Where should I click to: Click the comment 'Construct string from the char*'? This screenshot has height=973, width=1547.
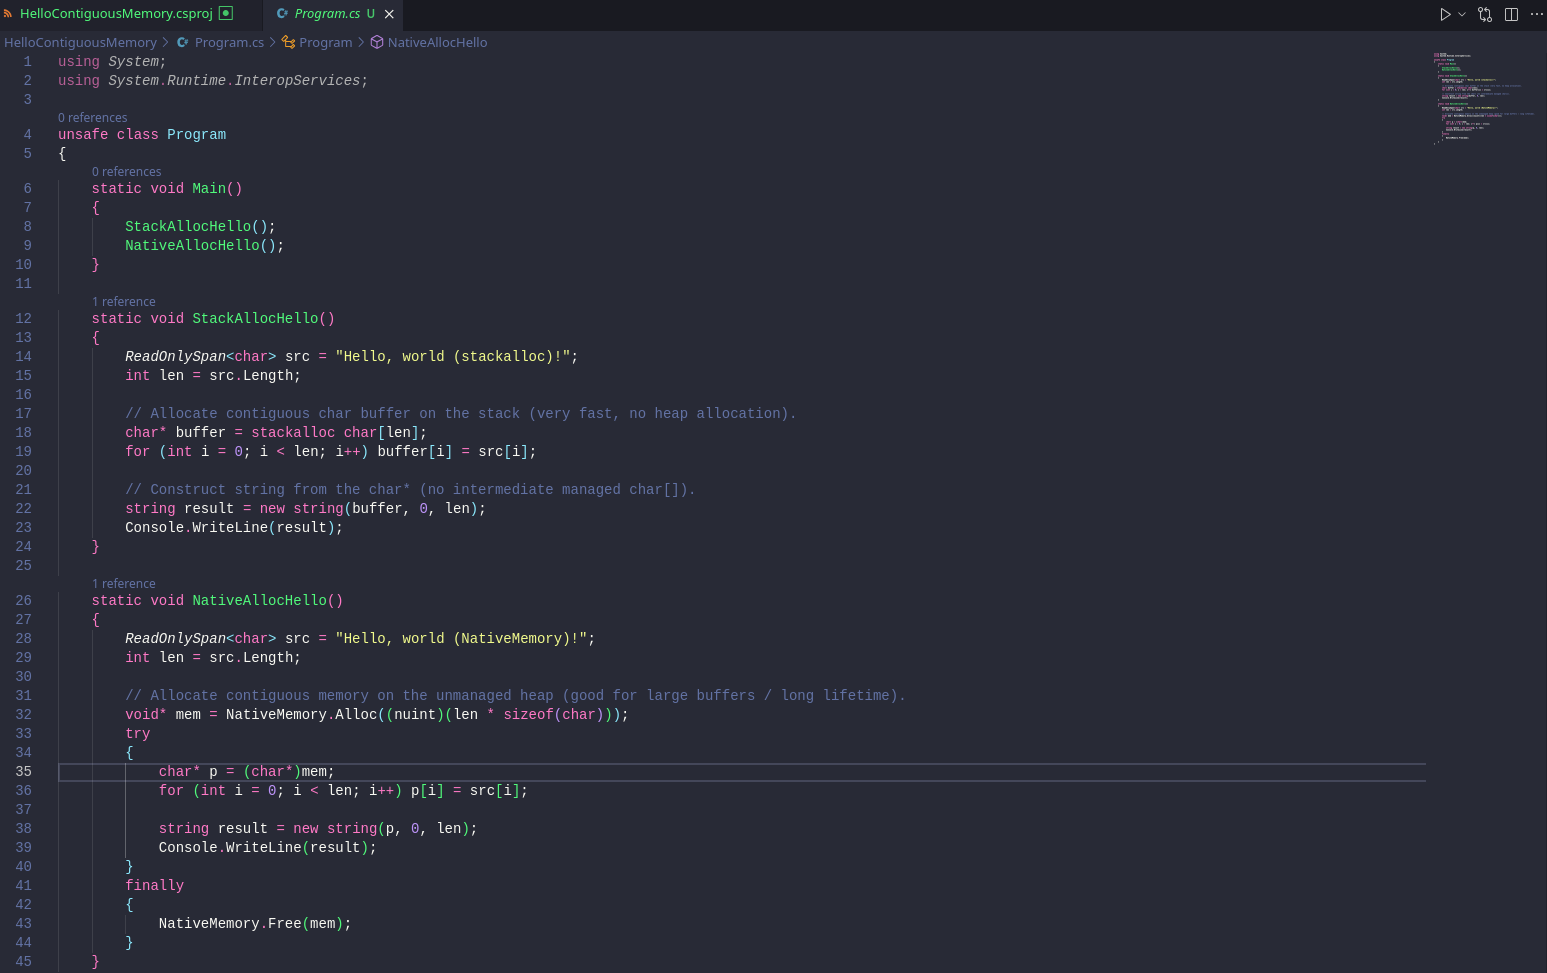pos(410,490)
